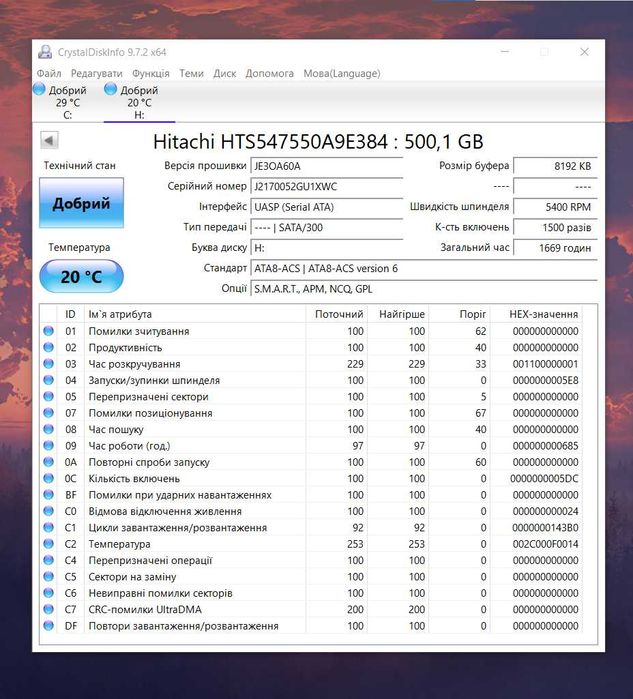Open the Диск menu
The height and width of the screenshot is (699, 633).
[x=224, y=73]
